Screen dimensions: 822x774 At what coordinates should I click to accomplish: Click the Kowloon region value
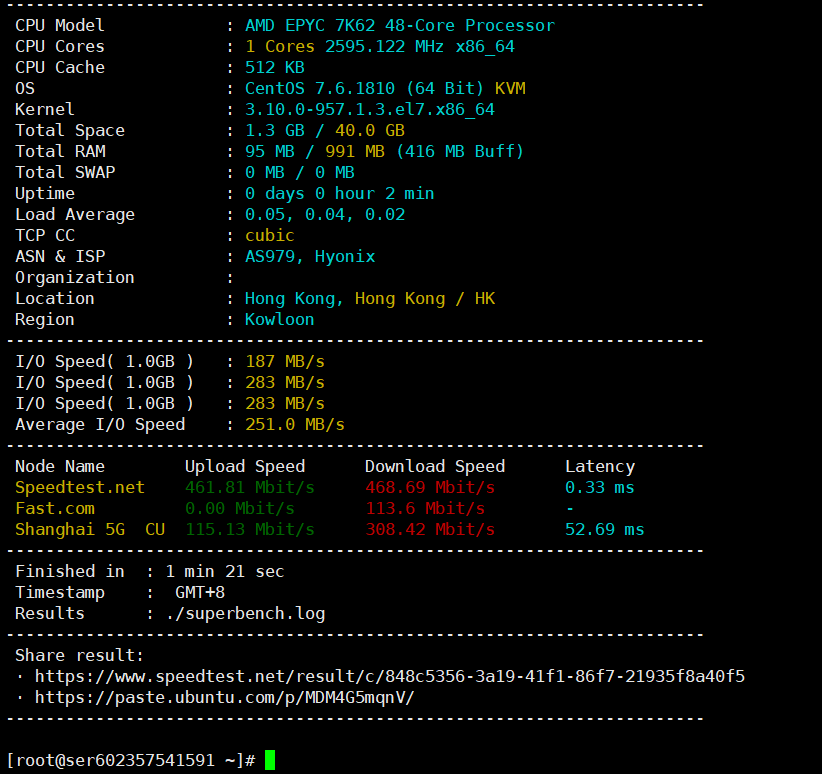point(279,320)
